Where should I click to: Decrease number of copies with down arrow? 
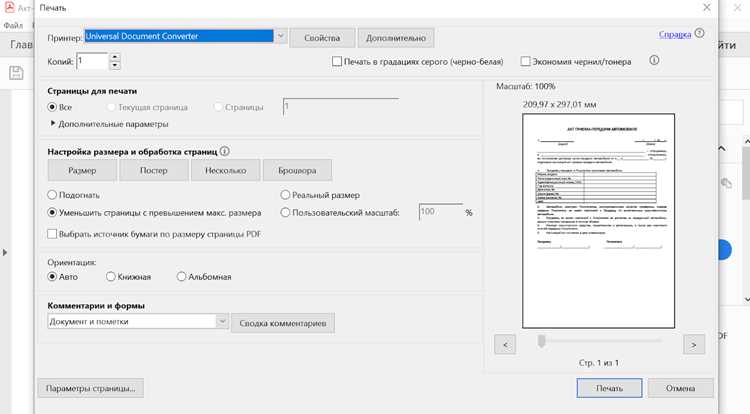[x=115, y=65]
